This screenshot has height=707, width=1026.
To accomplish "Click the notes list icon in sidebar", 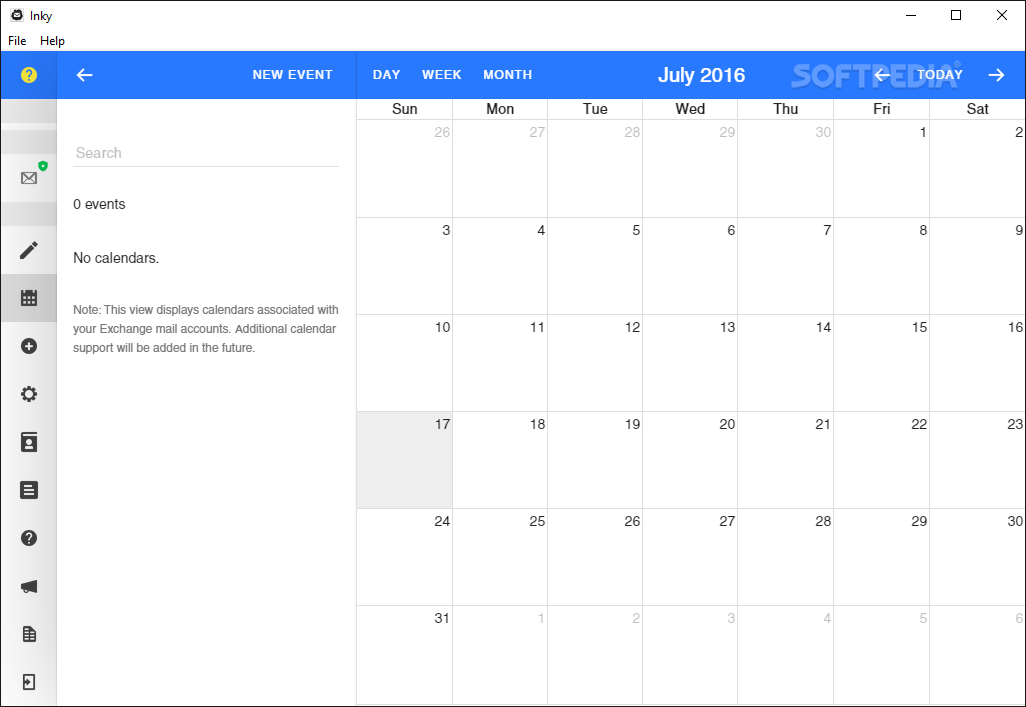I will [29, 490].
